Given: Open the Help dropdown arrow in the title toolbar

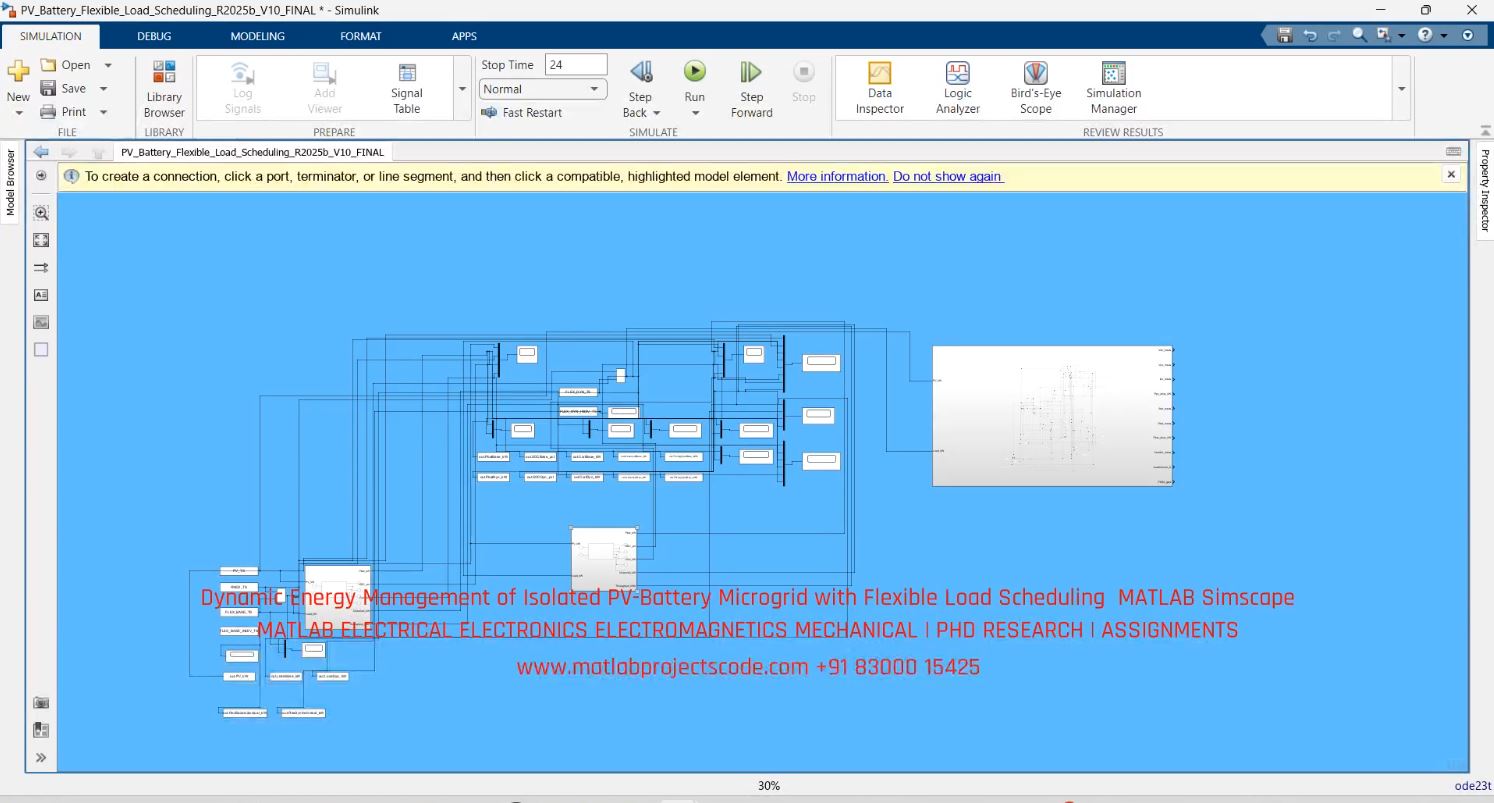Looking at the screenshot, I should coord(1444,35).
